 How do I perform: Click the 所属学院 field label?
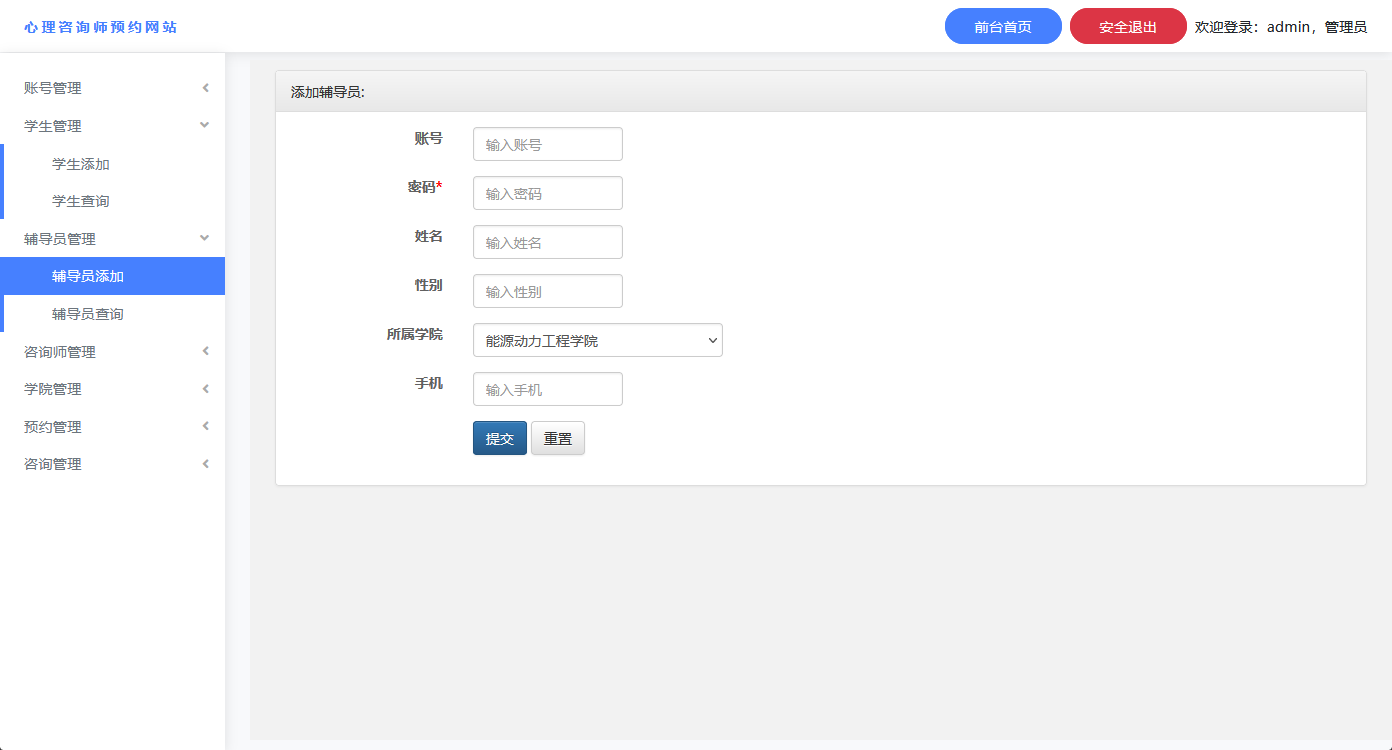415,334
